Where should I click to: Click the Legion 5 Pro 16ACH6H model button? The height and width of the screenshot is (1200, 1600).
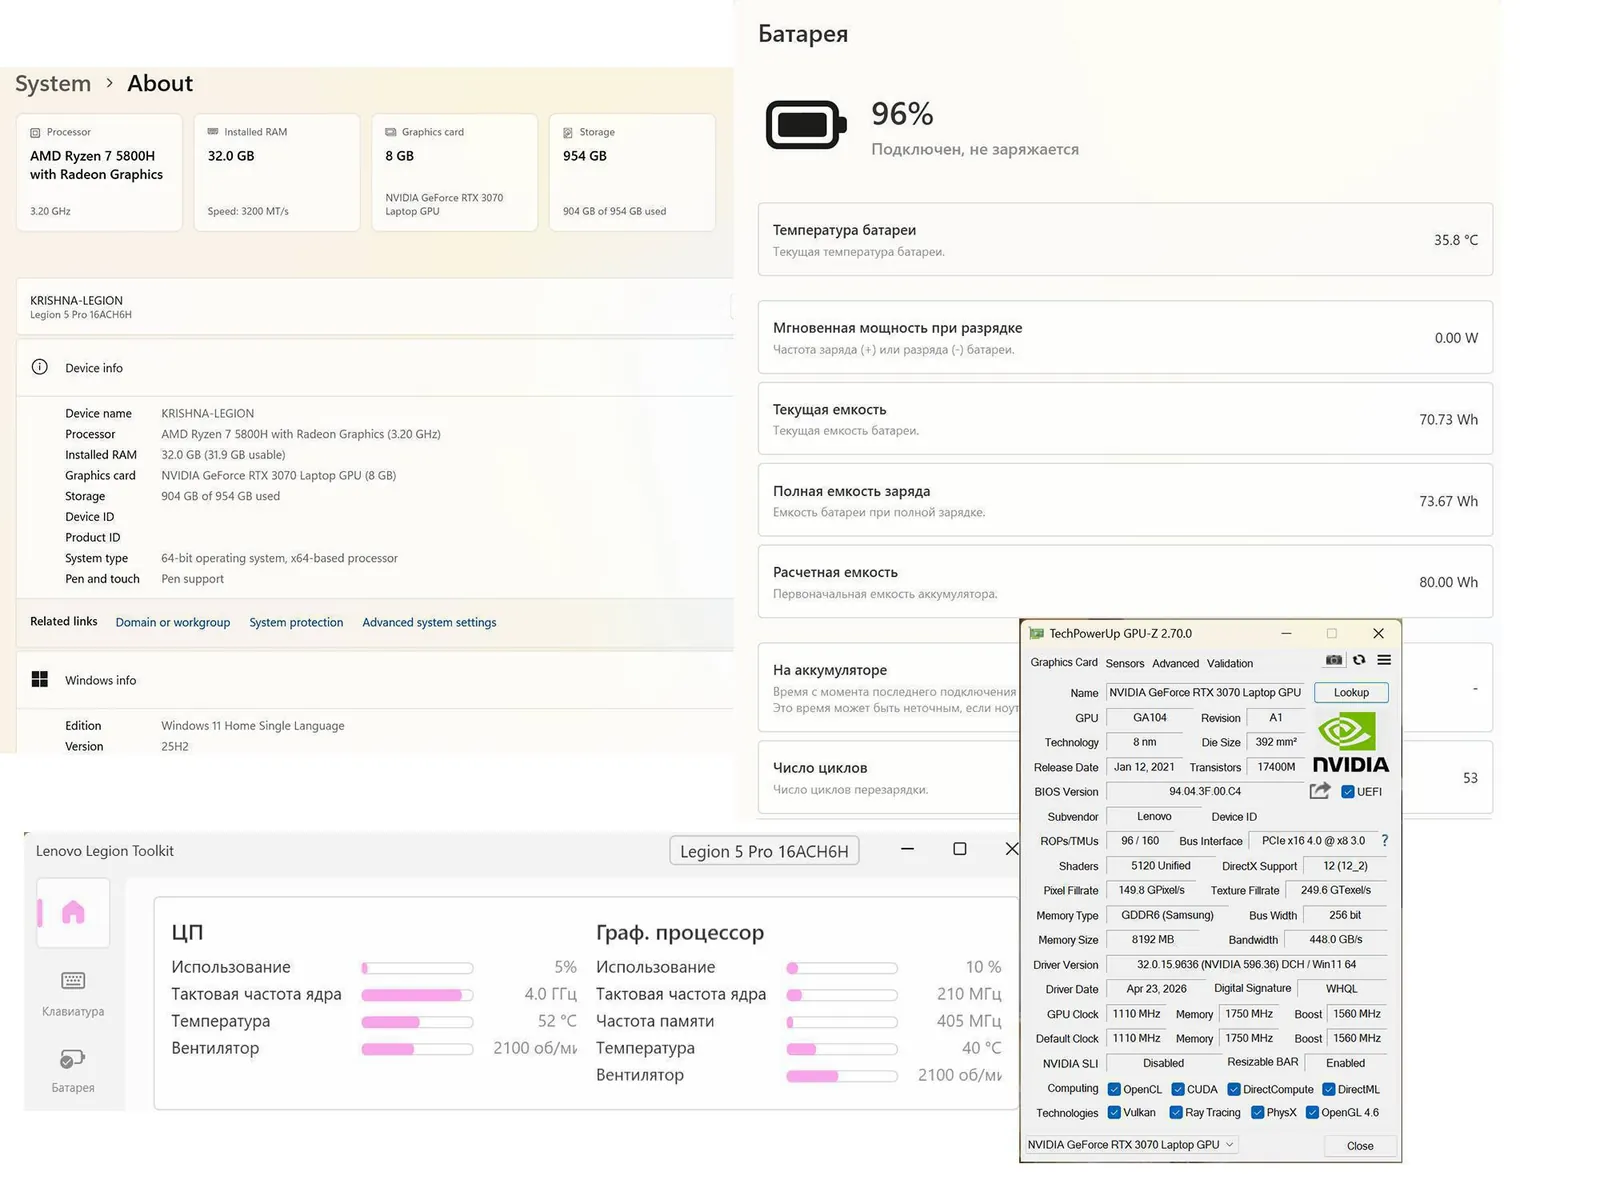pyautogui.click(x=764, y=851)
